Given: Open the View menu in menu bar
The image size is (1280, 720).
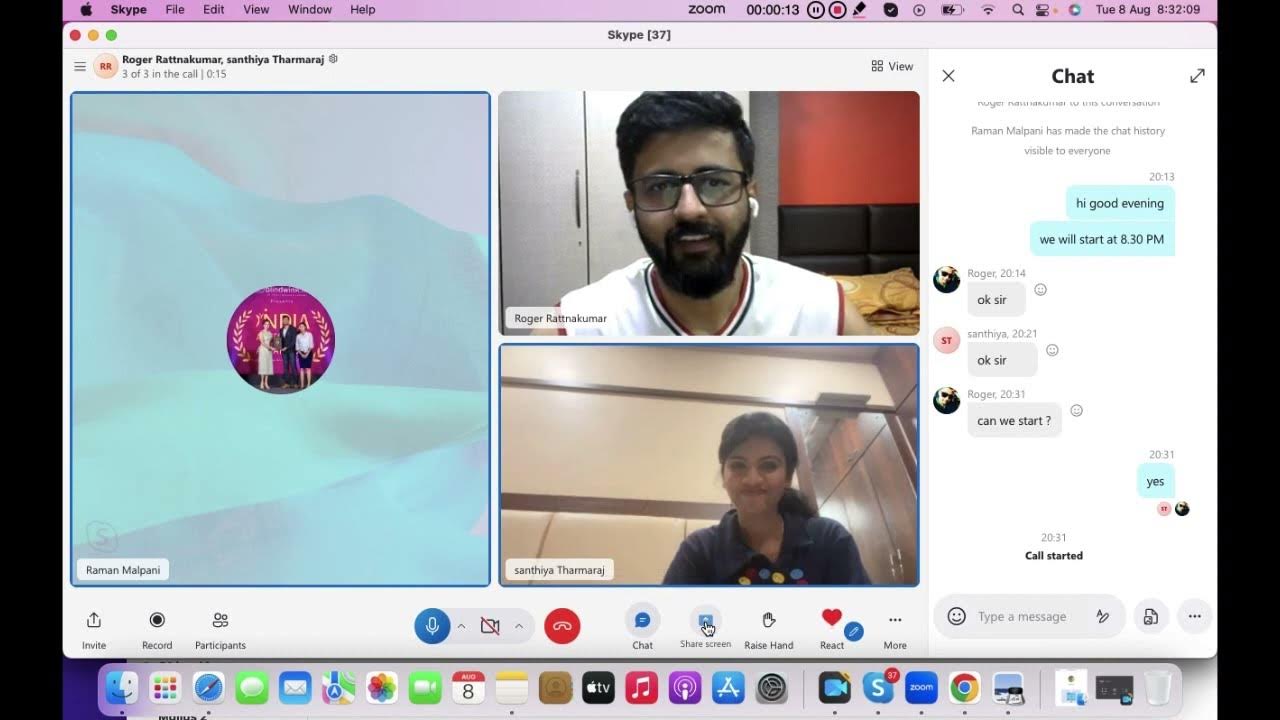Looking at the screenshot, I should (x=256, y=9).
